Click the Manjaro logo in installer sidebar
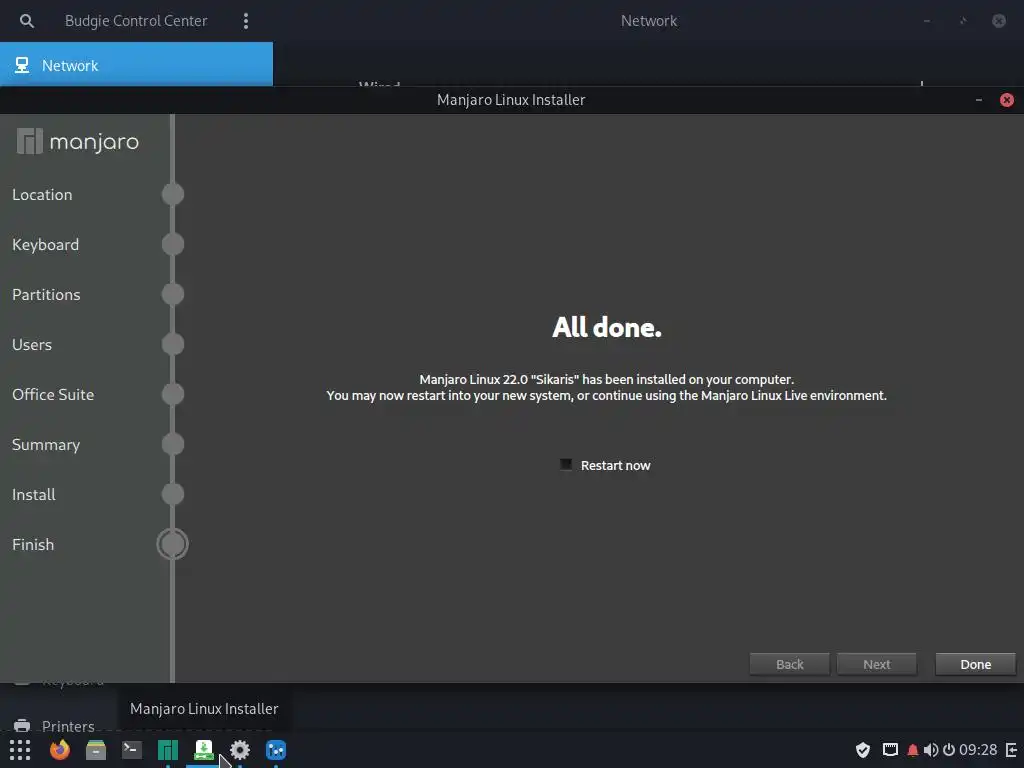 (x=78, y=141)
